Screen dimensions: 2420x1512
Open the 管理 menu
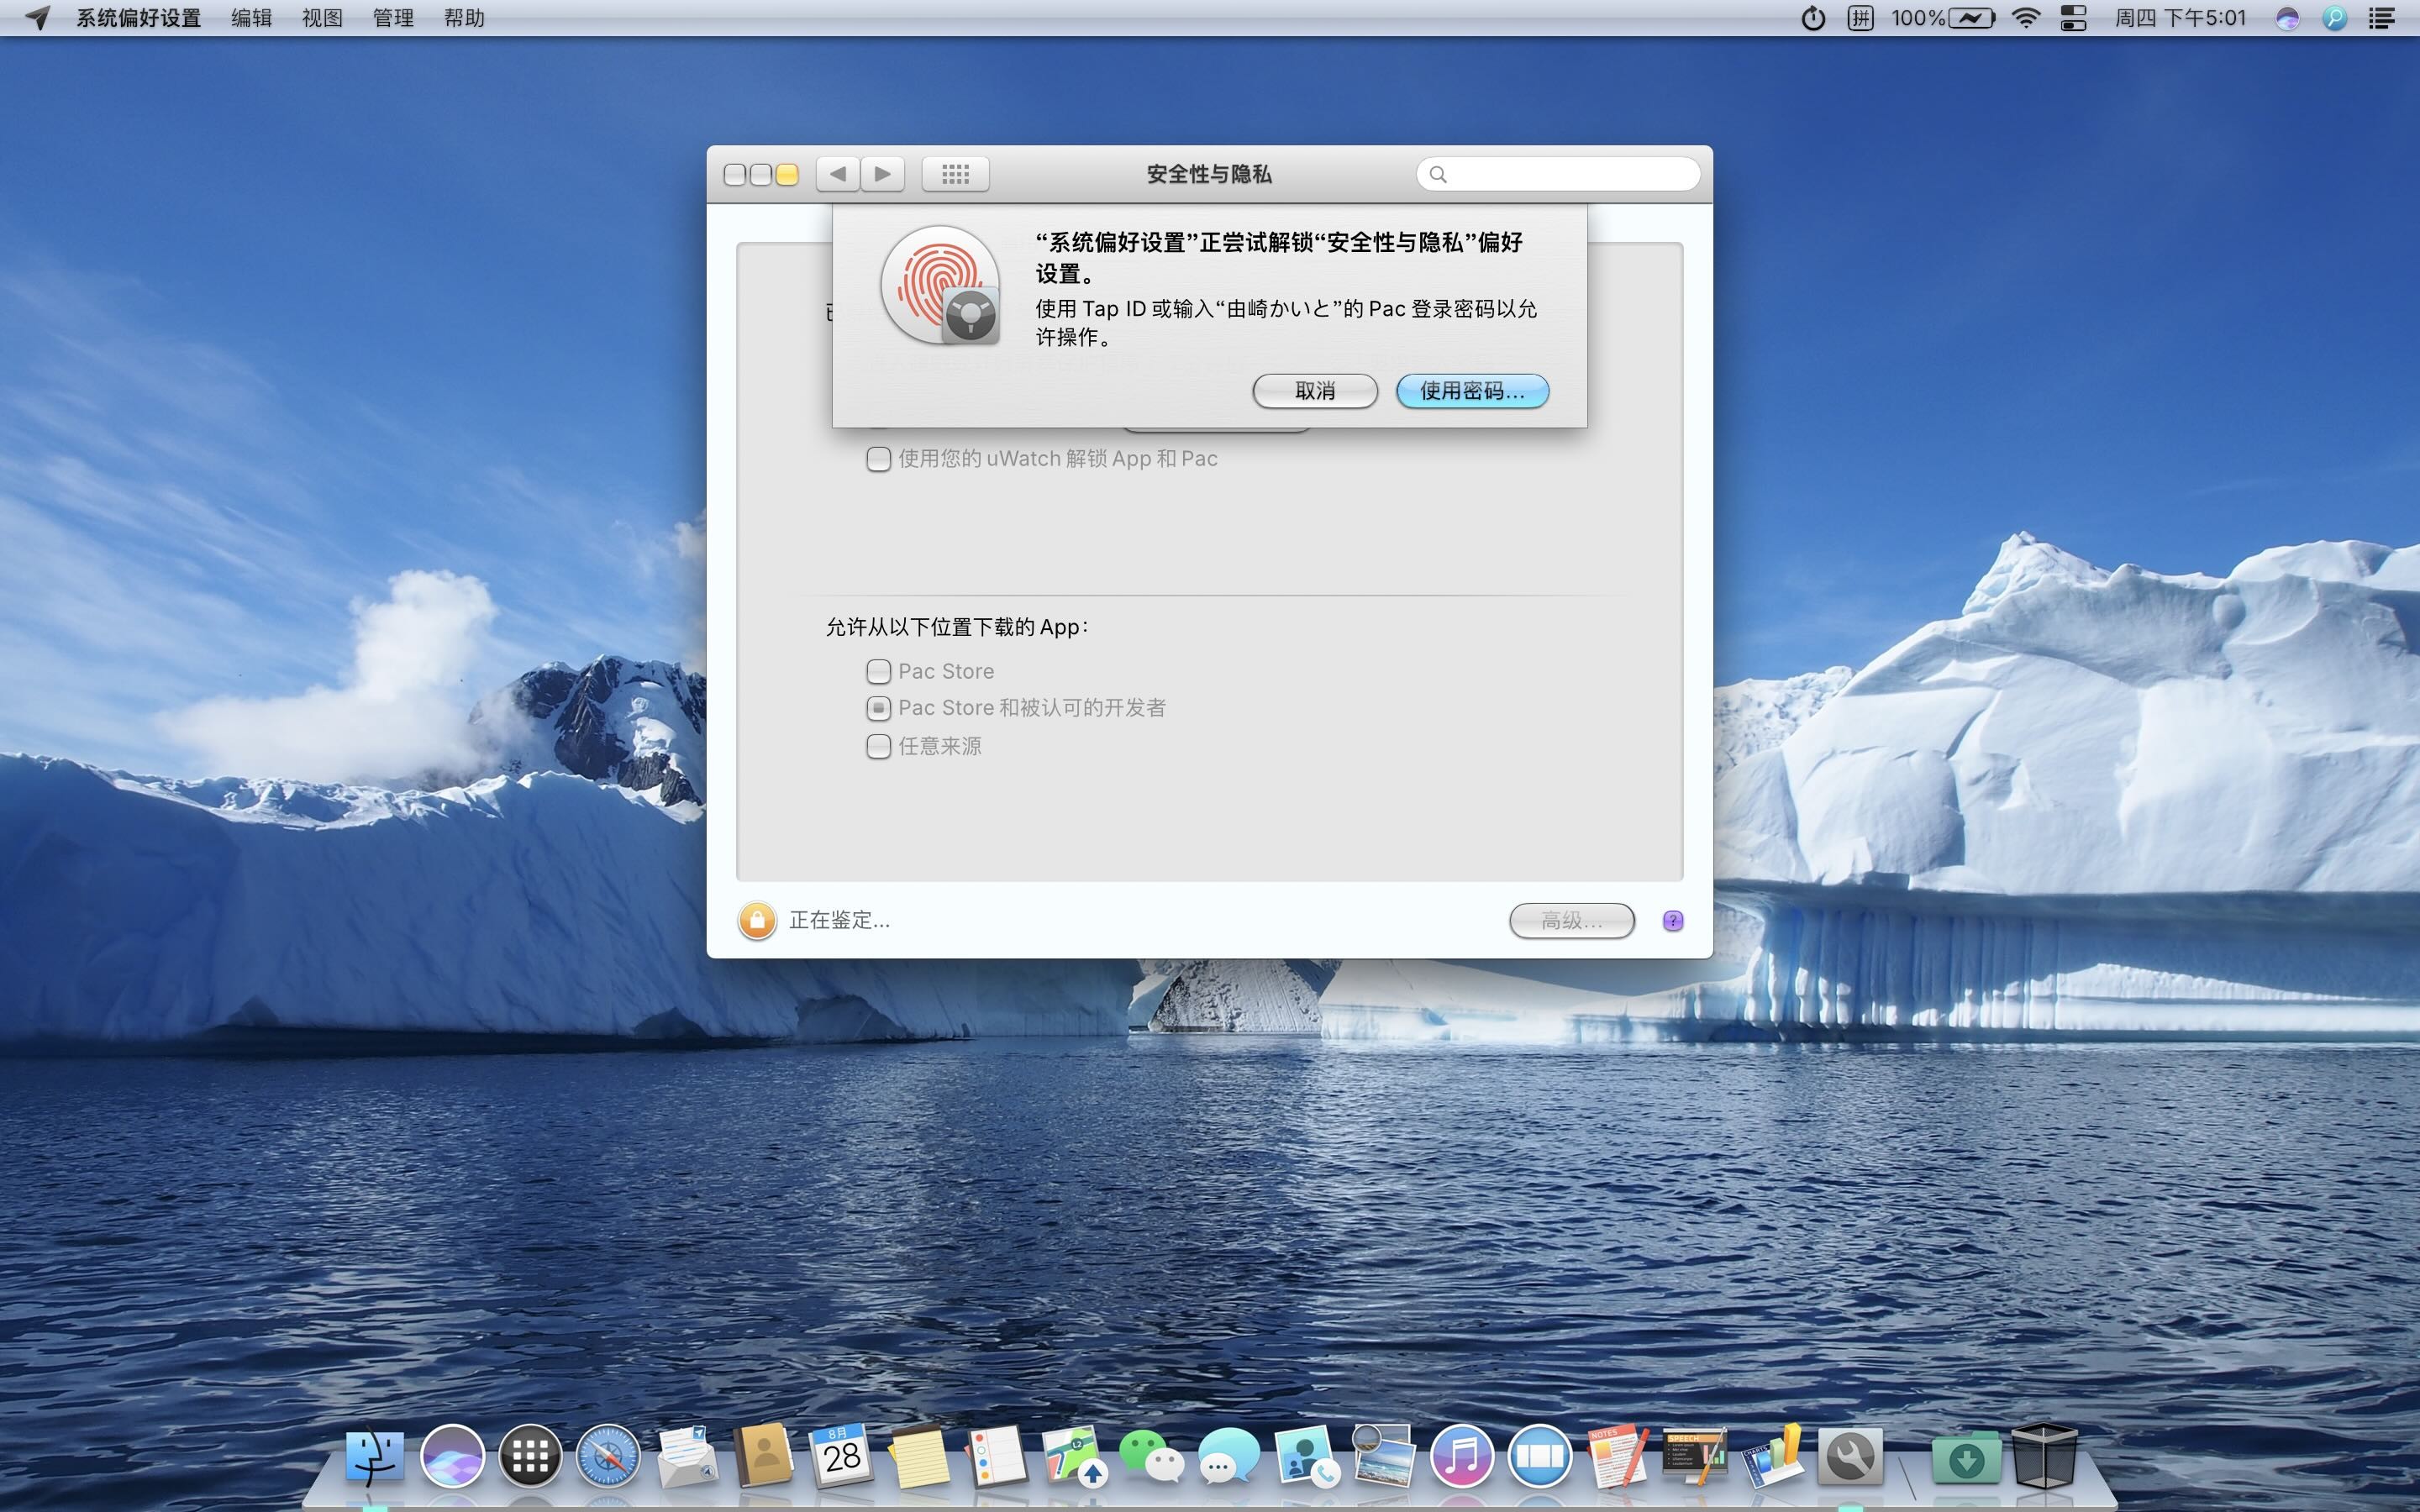pos(393,18)
